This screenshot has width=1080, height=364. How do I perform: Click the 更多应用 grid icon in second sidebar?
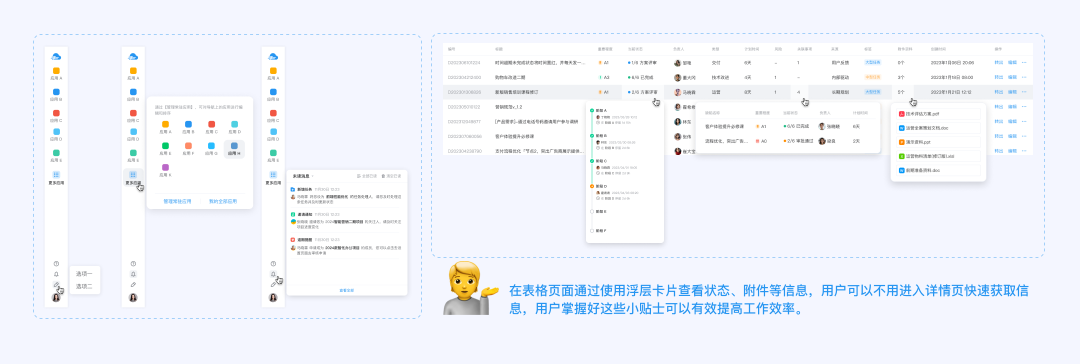[x=133, y=175]
